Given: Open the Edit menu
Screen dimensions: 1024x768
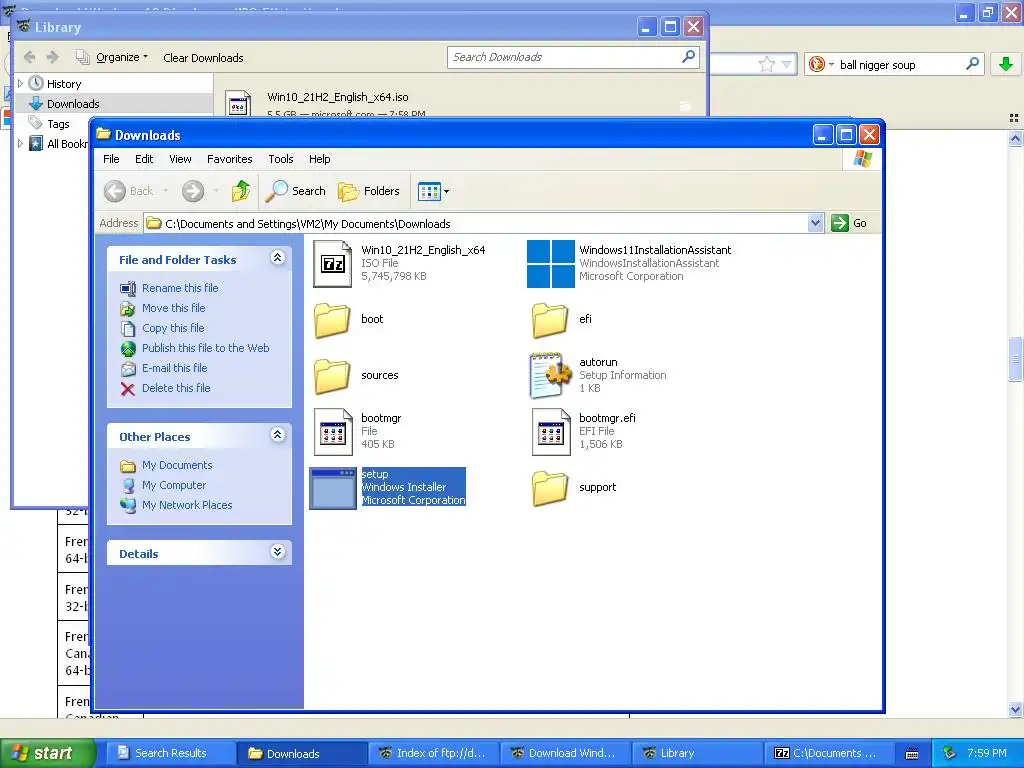Looking at the screenshot, I should (x=144, y=159).
